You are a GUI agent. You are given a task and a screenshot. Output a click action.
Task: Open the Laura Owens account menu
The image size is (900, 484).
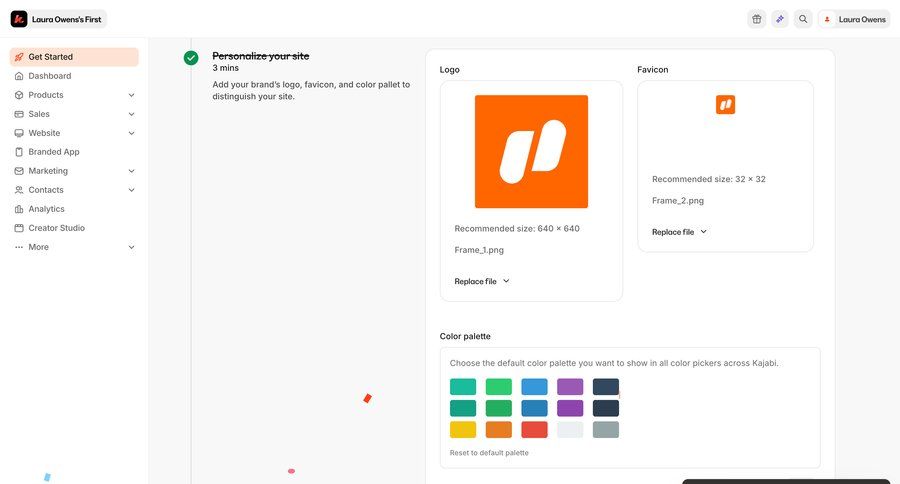coord(854,19)
